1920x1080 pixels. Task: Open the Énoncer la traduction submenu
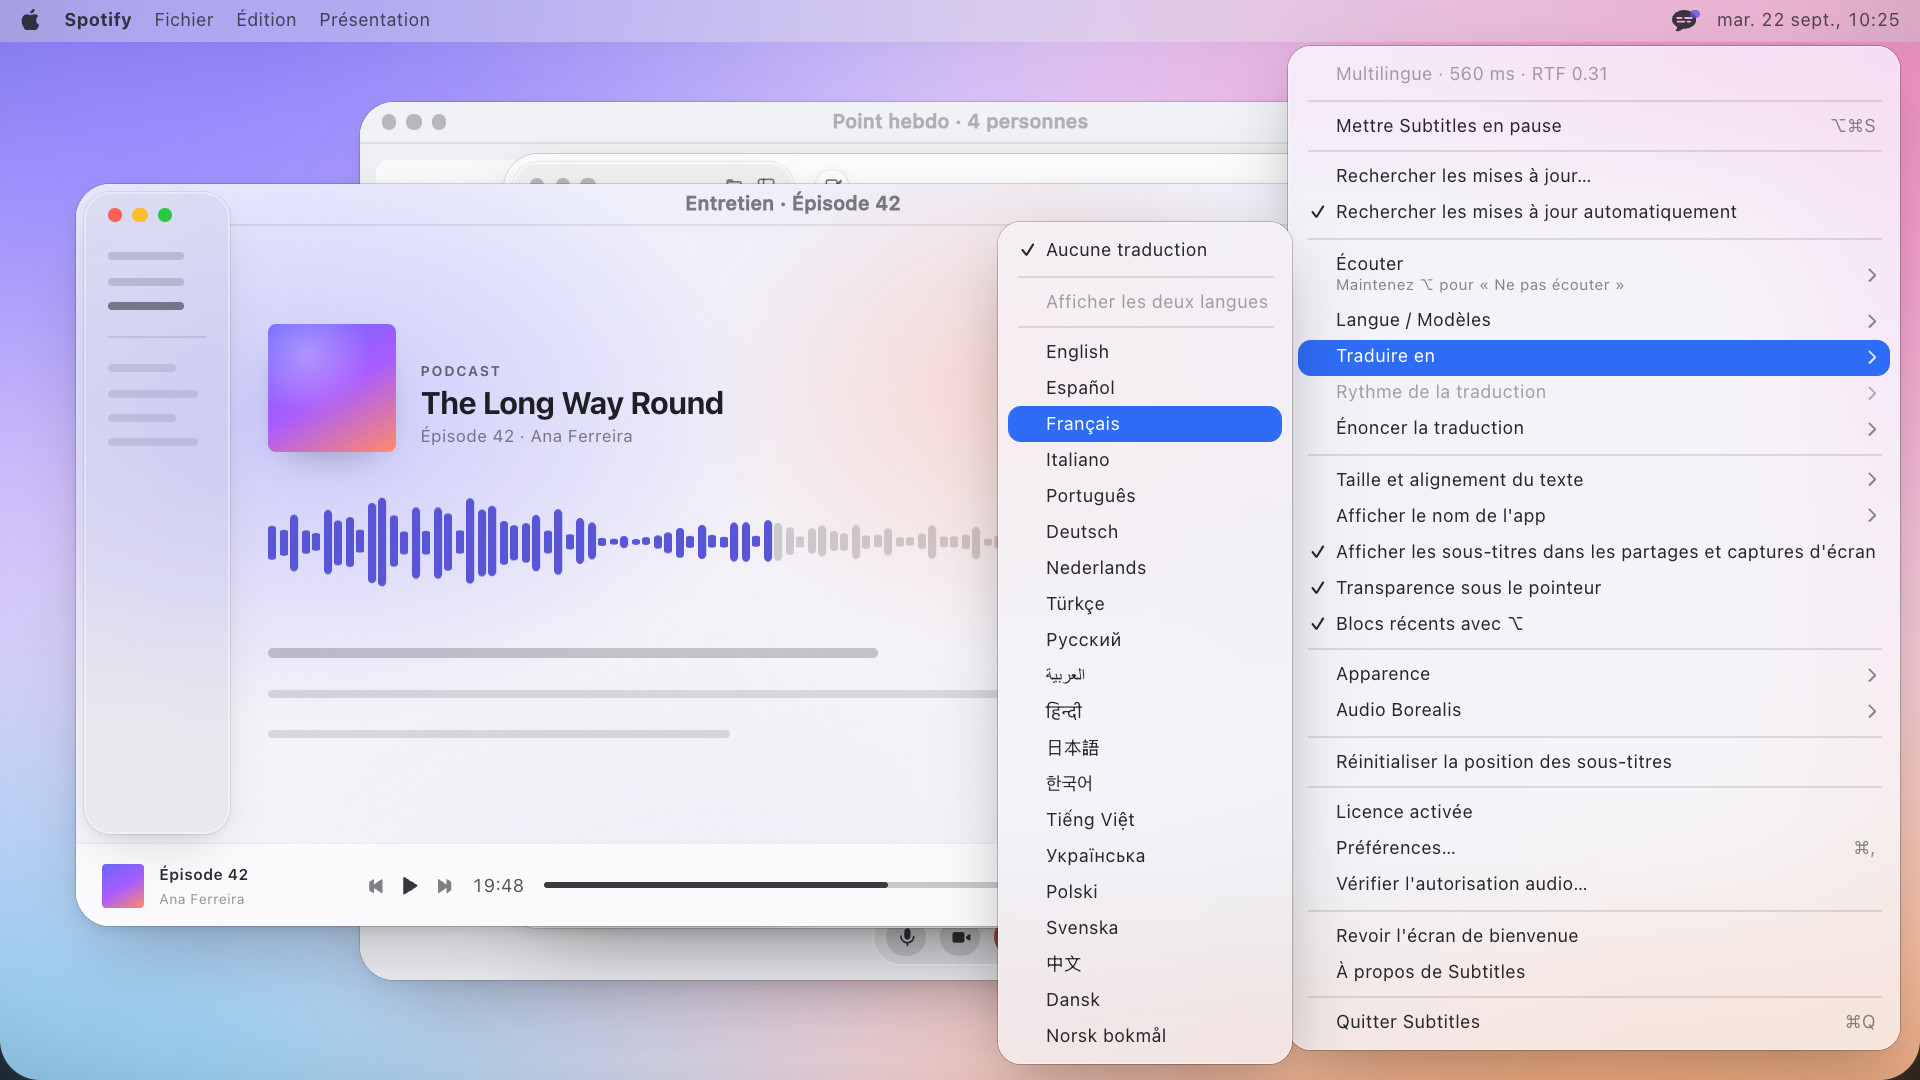click(1594, 428)
